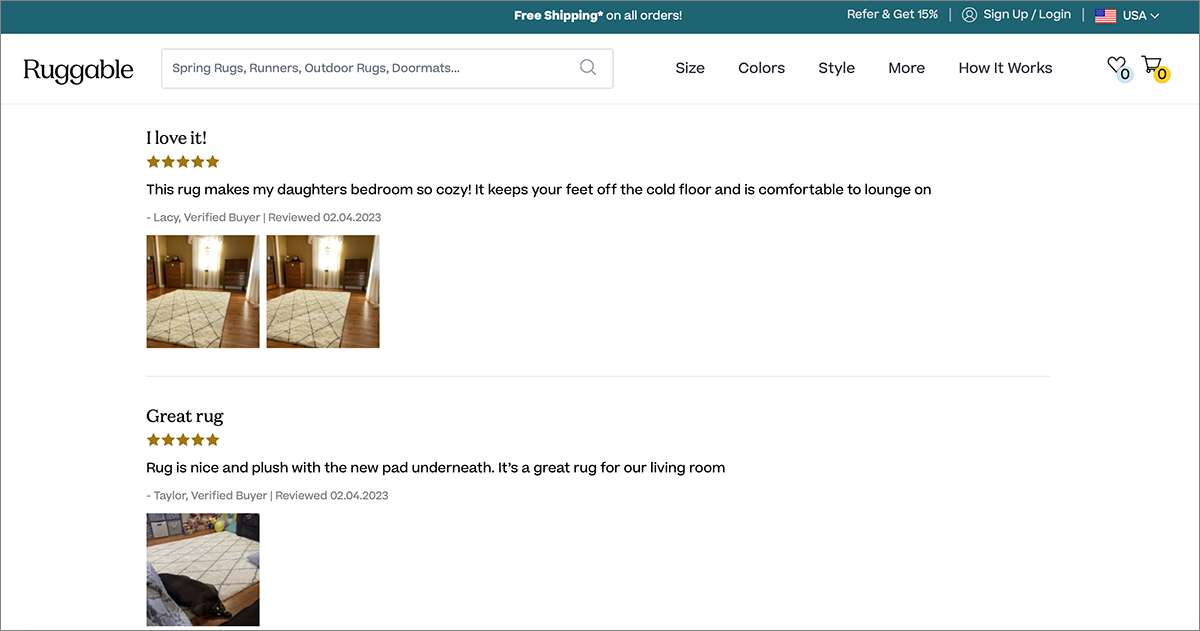The height and width of the screenshot is (631, 1200).
Task: Click the fifth star on Lacy's review rating
Action: [212, 161]
